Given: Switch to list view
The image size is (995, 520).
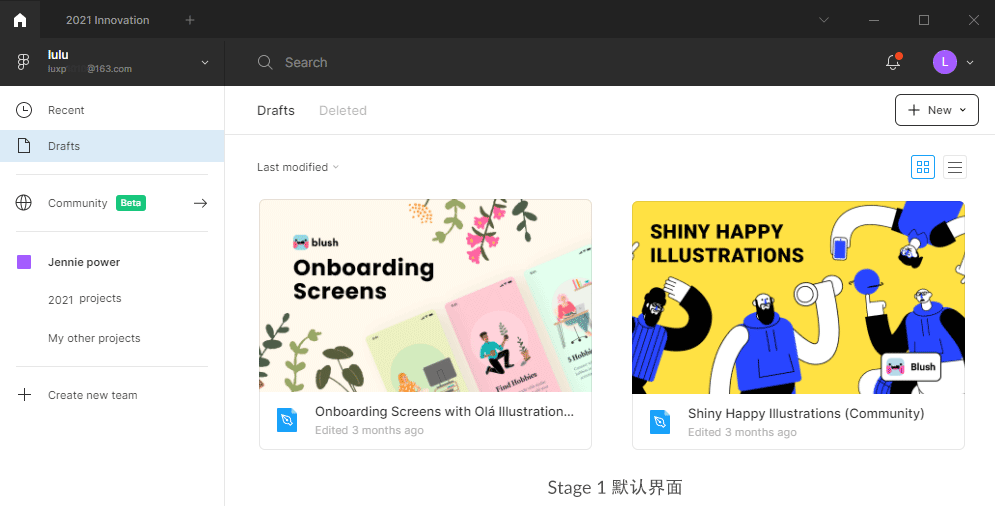Looking at the screenshot, I should 954,167.
